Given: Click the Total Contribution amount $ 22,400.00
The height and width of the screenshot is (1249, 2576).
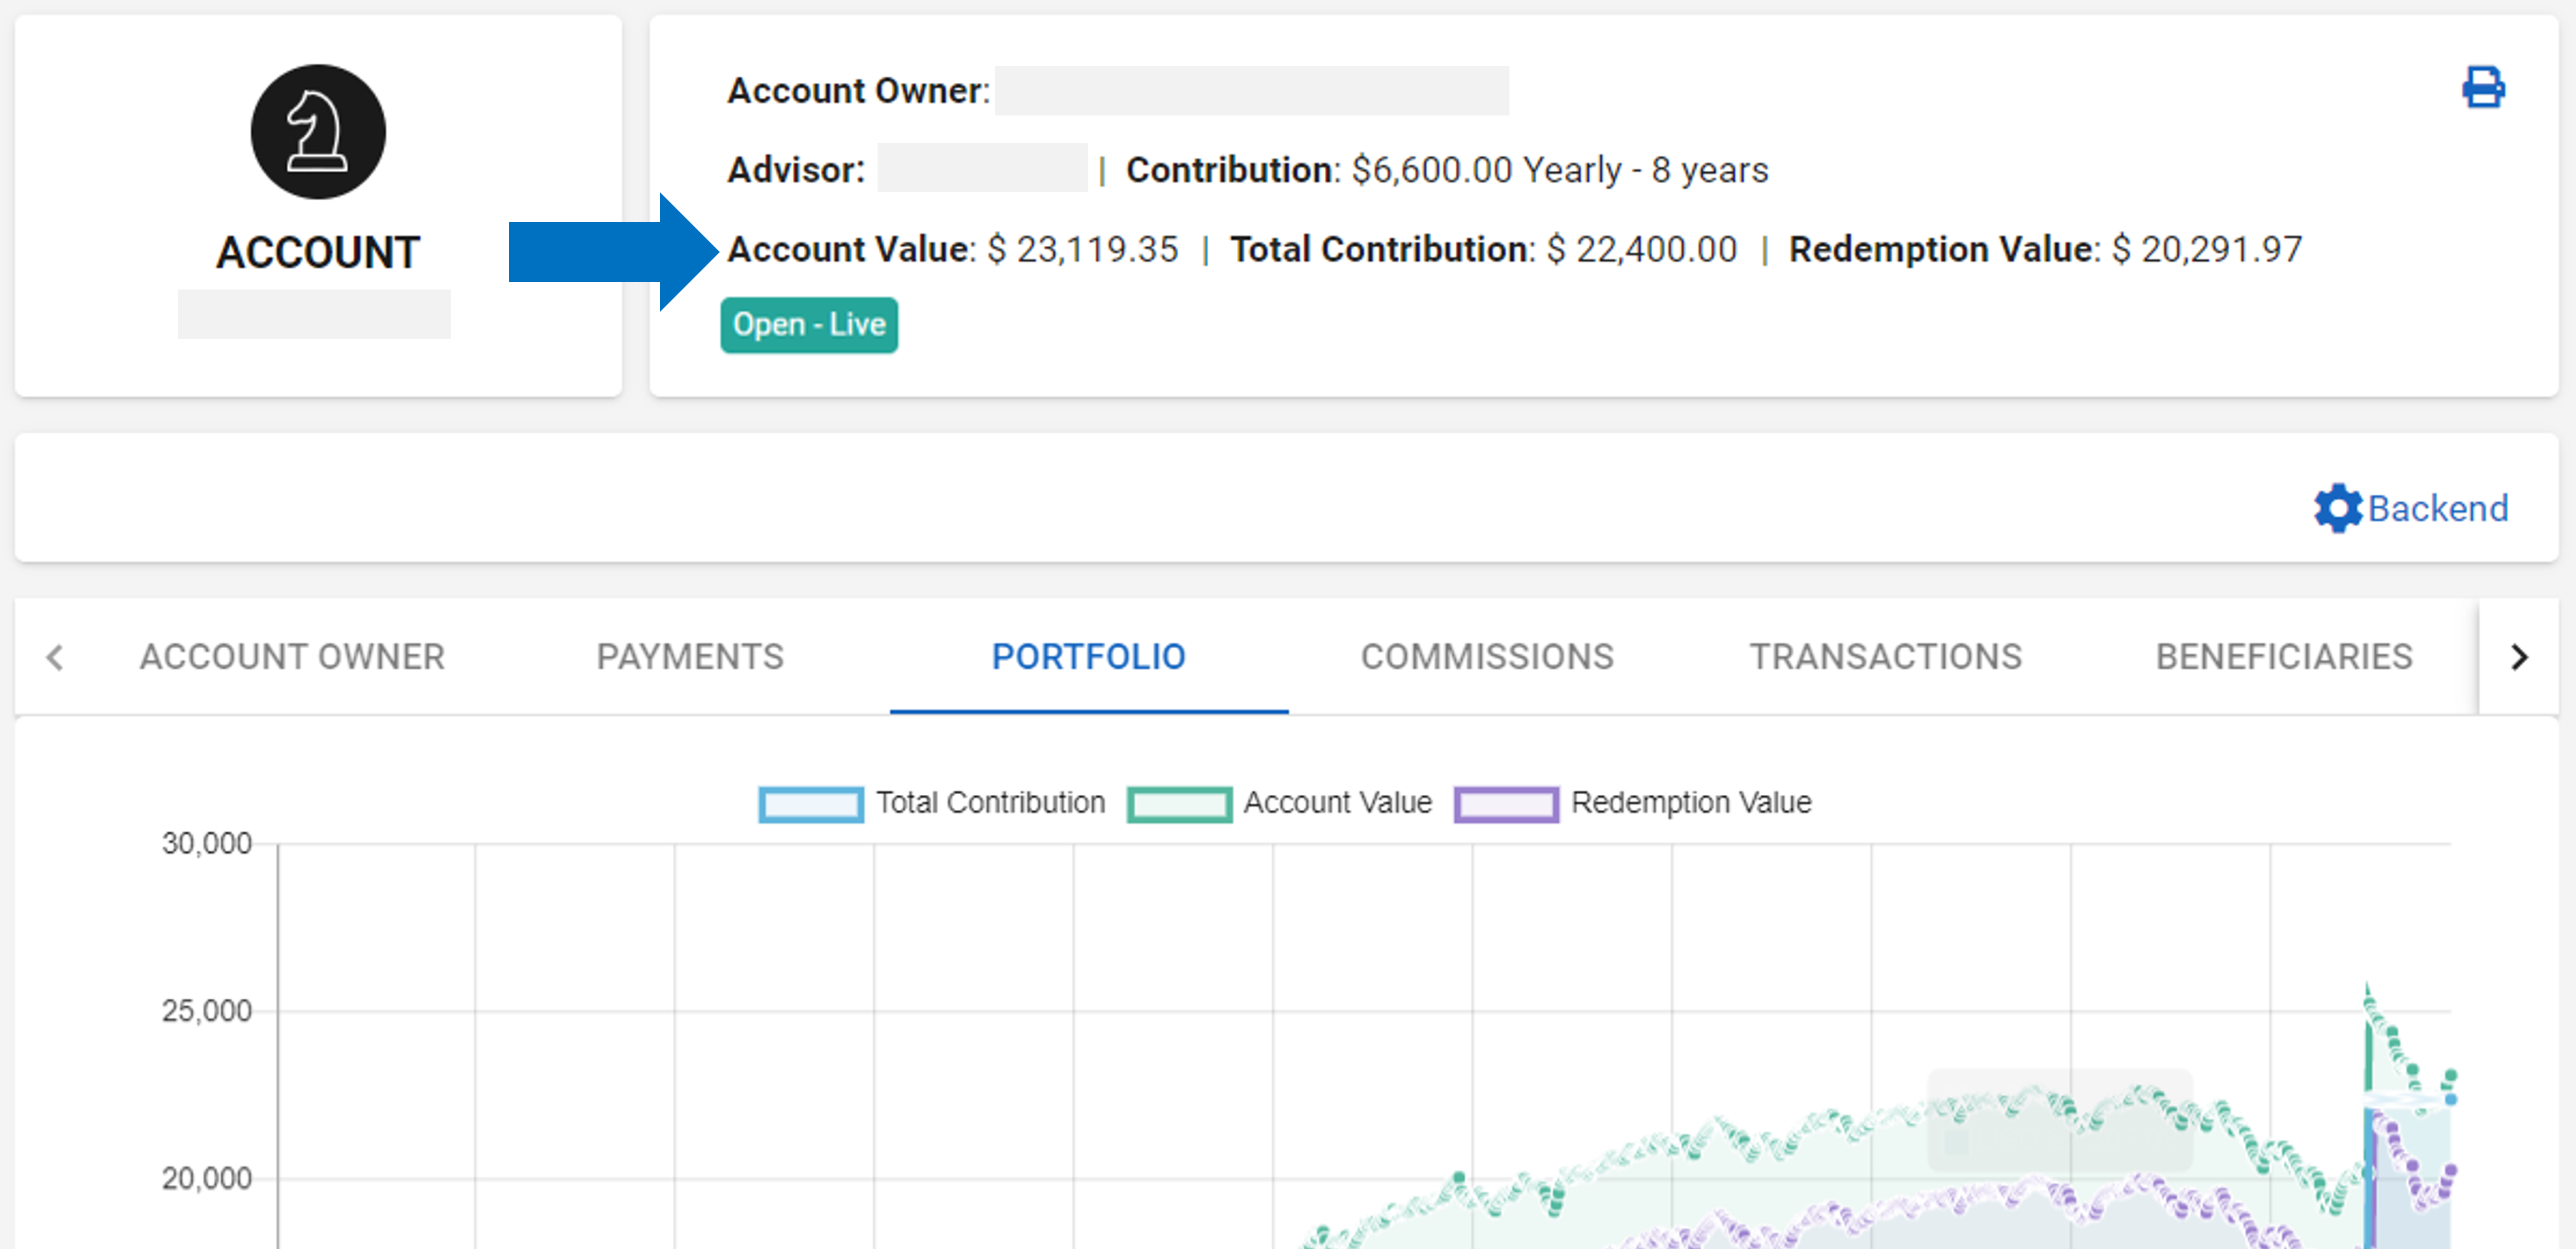Looking at the screenshot, I should click(x=1642, y=249).
